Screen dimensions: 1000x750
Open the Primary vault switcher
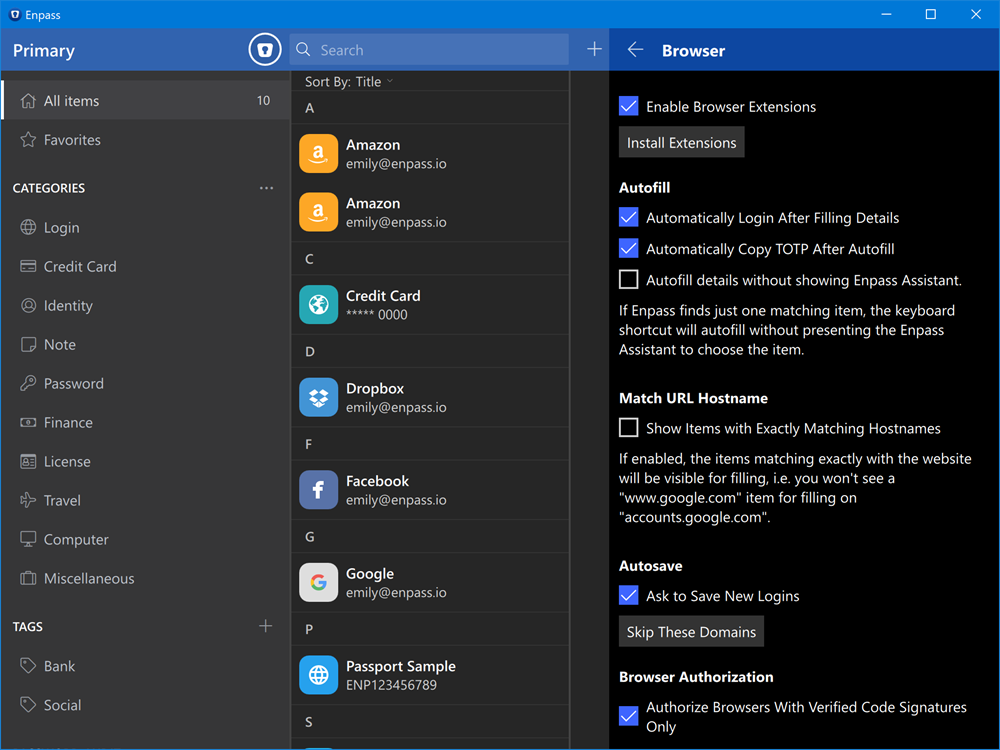[43, 50]
